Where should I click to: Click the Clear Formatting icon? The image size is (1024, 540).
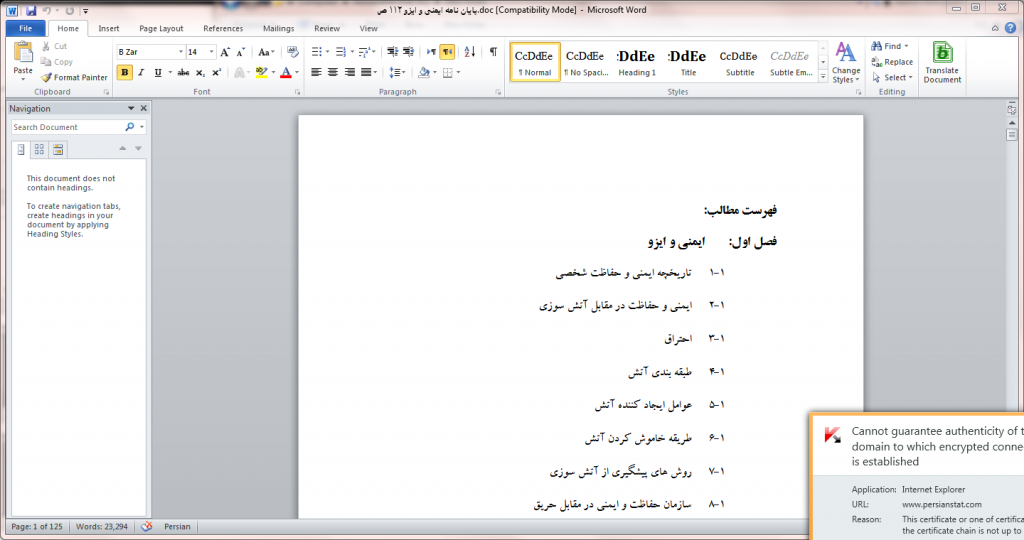[x=292, y=52]
